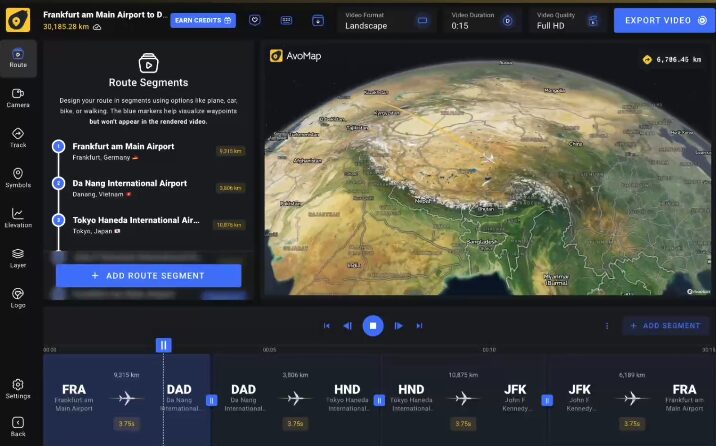This screenshot has width=716, height=446.
Task: Click the Back icon in sidebar
Action: click(18, 427)
